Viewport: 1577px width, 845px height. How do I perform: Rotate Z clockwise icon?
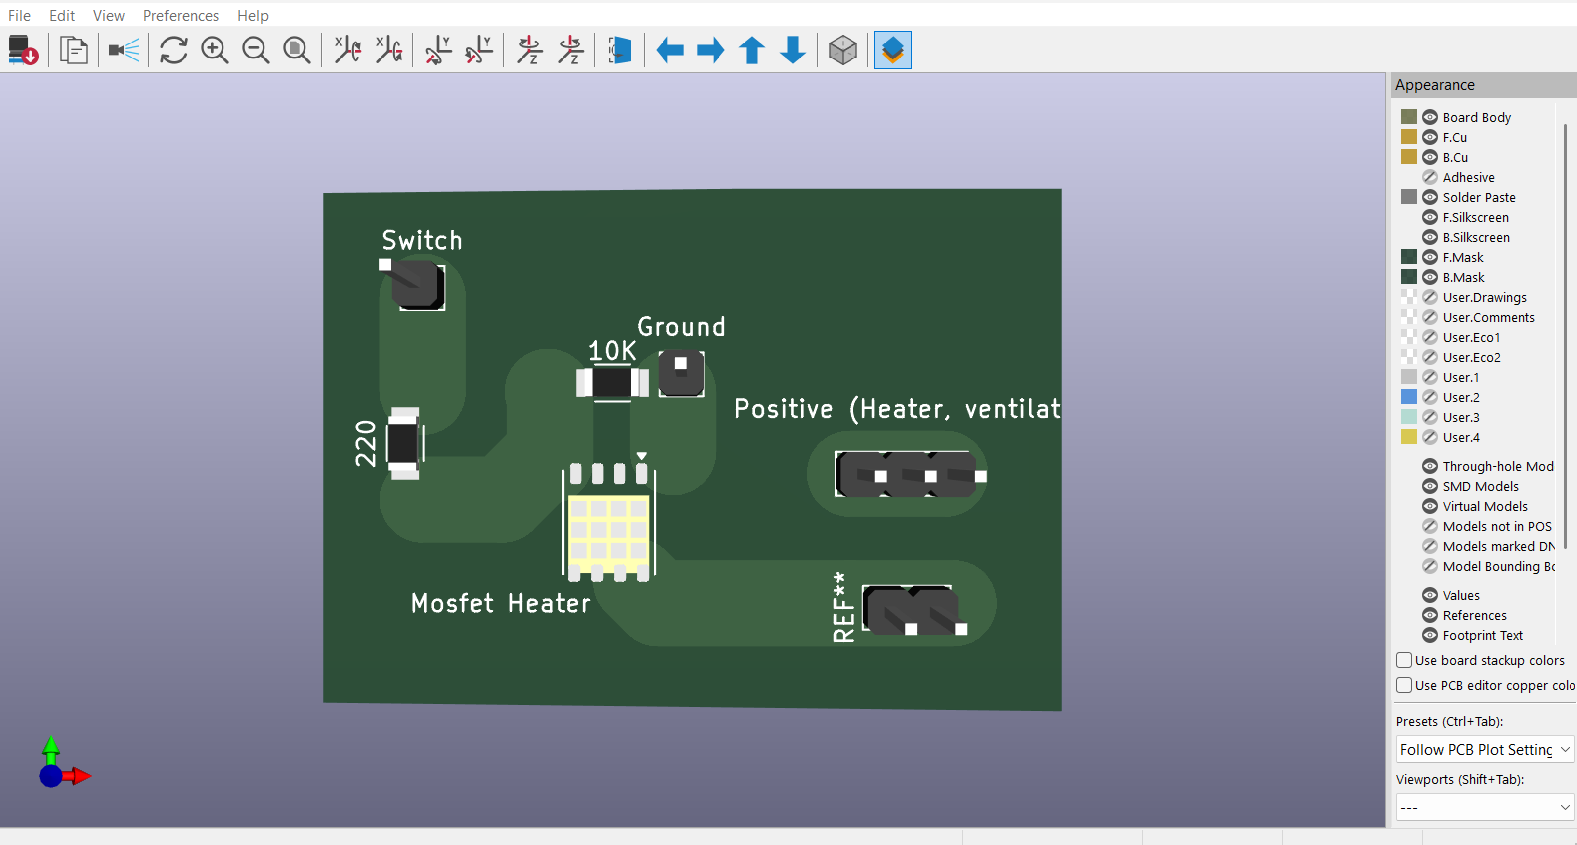tap(529, 50)
